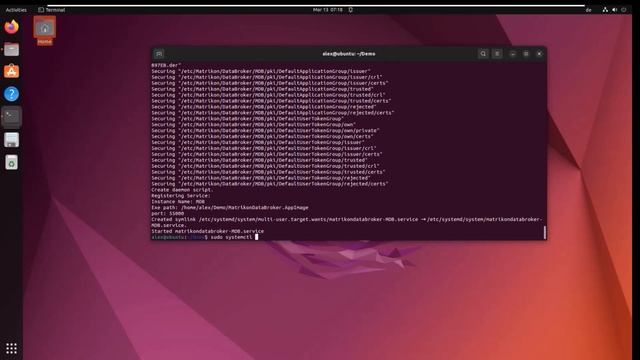This screenshot has height=360, width=640.
Task: Click the terminal new tab icon
Action: (x=159, y=54)
